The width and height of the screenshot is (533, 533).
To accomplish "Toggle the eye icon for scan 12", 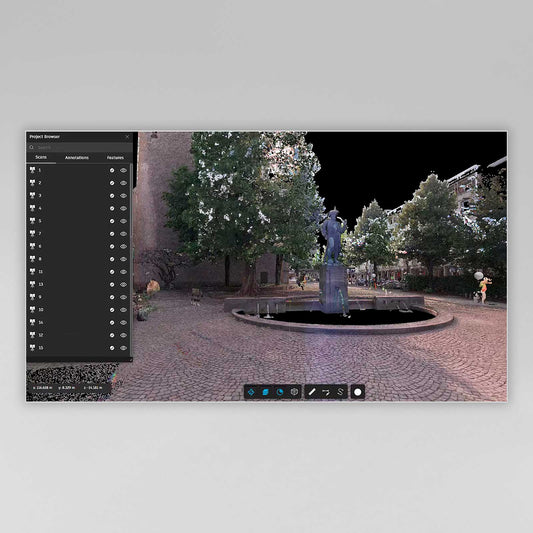I will [123, 335].
